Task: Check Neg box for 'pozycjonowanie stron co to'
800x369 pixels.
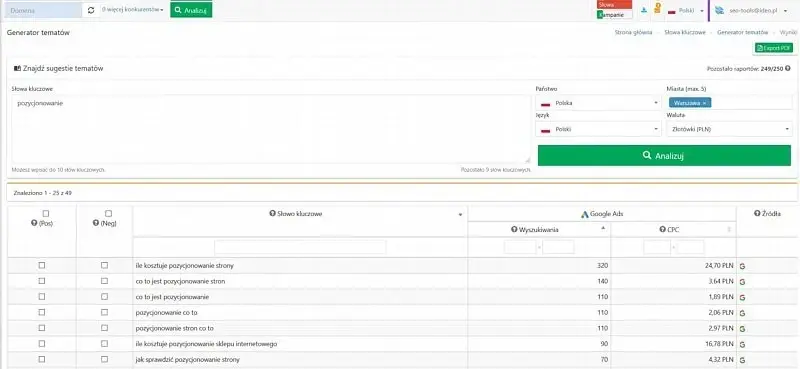Action: click(x=105, y=328)
